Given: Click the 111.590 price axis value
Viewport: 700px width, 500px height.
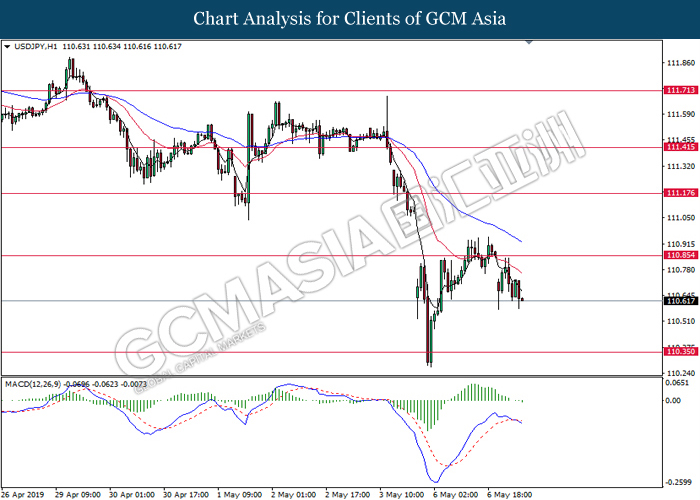Looking at the screenshot, I should click(681, 115).
